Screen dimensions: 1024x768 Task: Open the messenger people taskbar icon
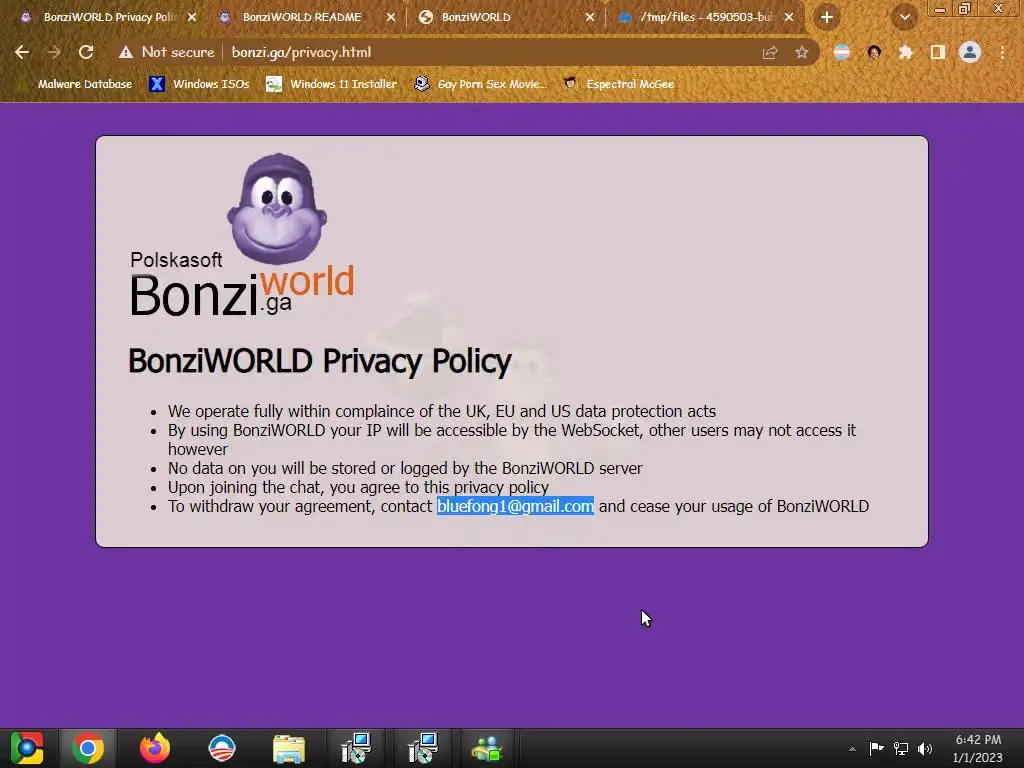(487, 748)
